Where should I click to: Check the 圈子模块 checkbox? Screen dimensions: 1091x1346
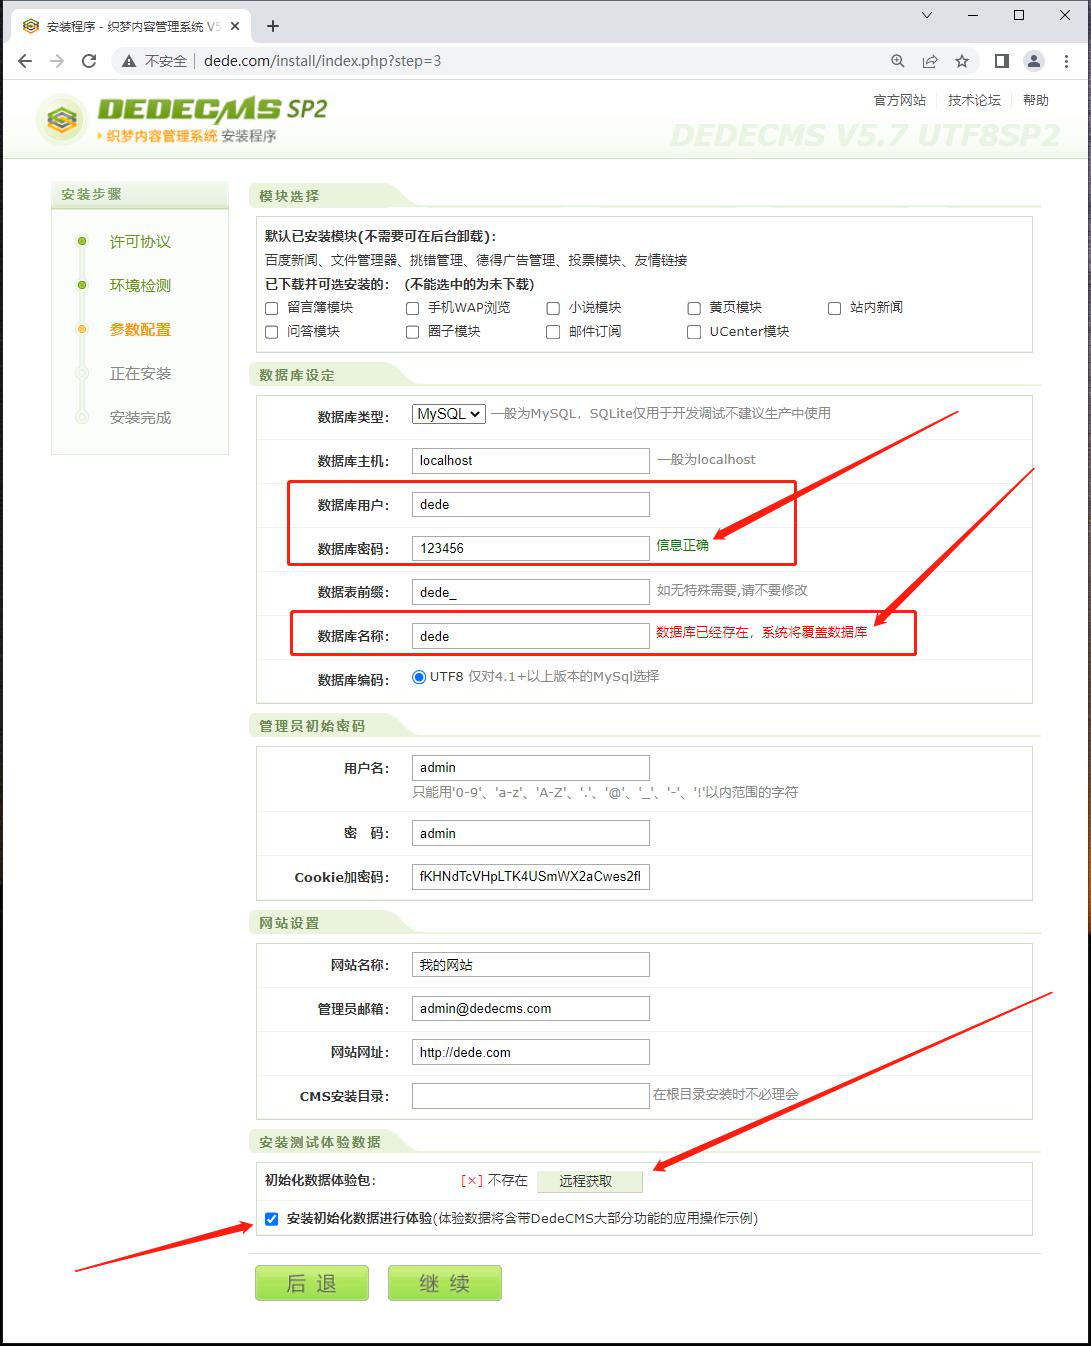(x=412, y=332)
